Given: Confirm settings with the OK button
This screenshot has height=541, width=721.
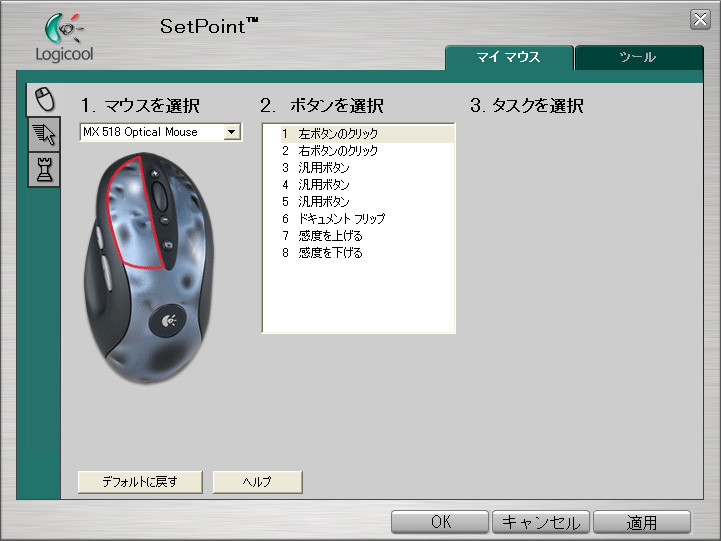Looking at the screenshot, I should coord(440,522).
